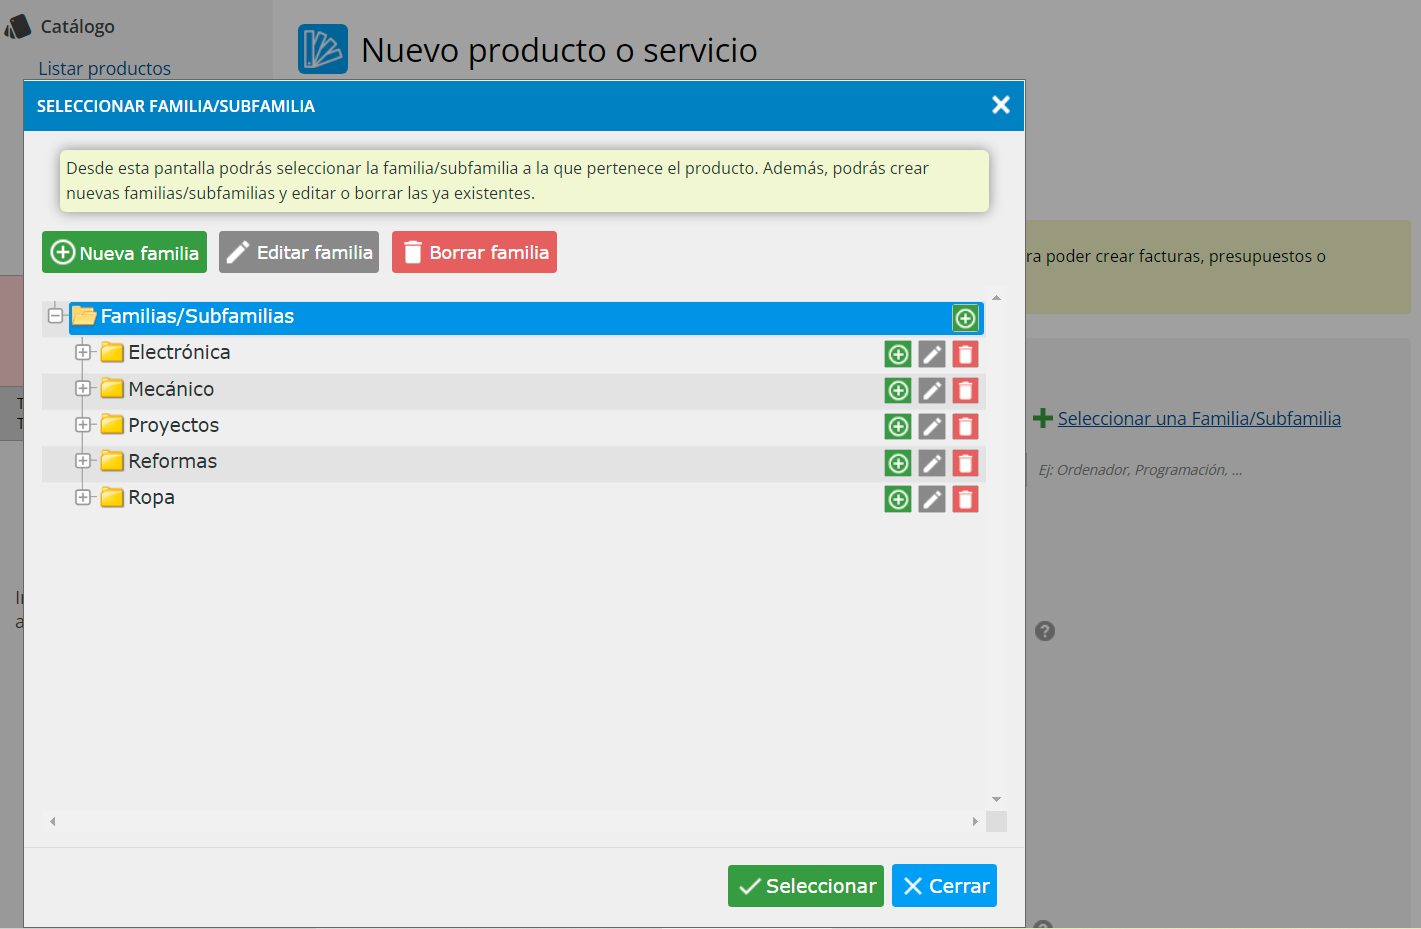Add a subfamily under Proyectos

[898, 427]
